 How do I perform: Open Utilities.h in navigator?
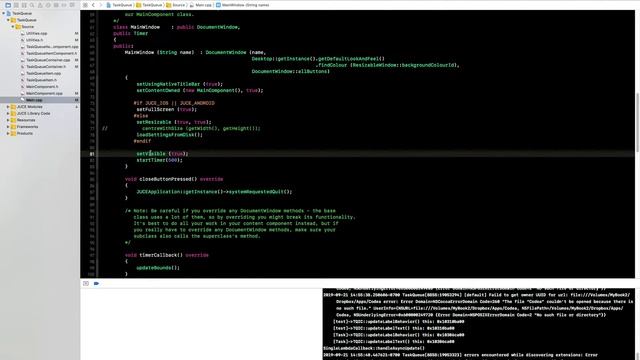[x=34, y=40]
